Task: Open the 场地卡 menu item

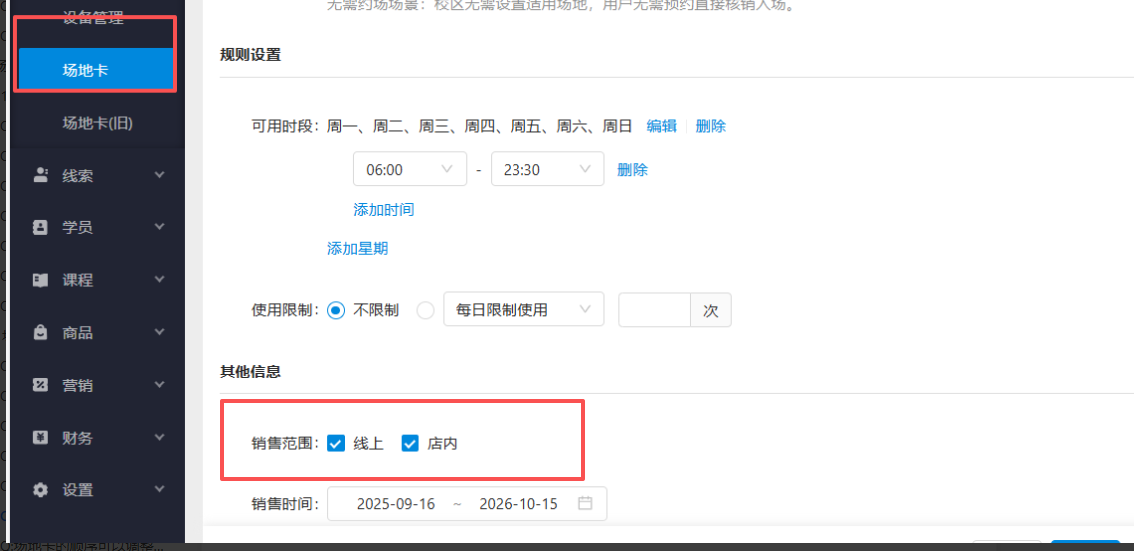Action: pos(96,70)
